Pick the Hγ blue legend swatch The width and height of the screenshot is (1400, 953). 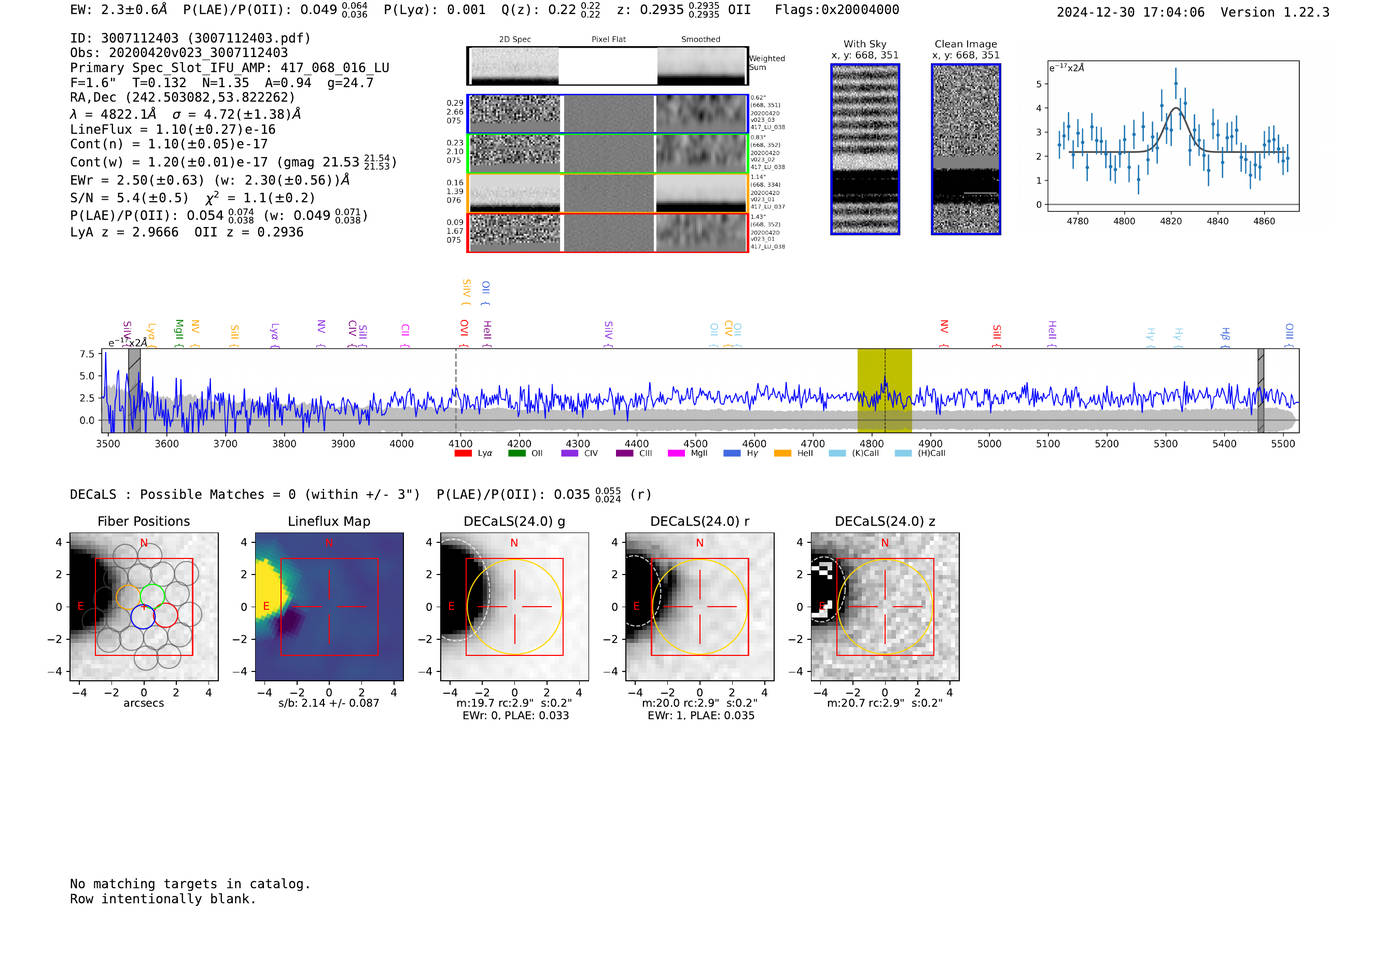[x=732, y=453]
